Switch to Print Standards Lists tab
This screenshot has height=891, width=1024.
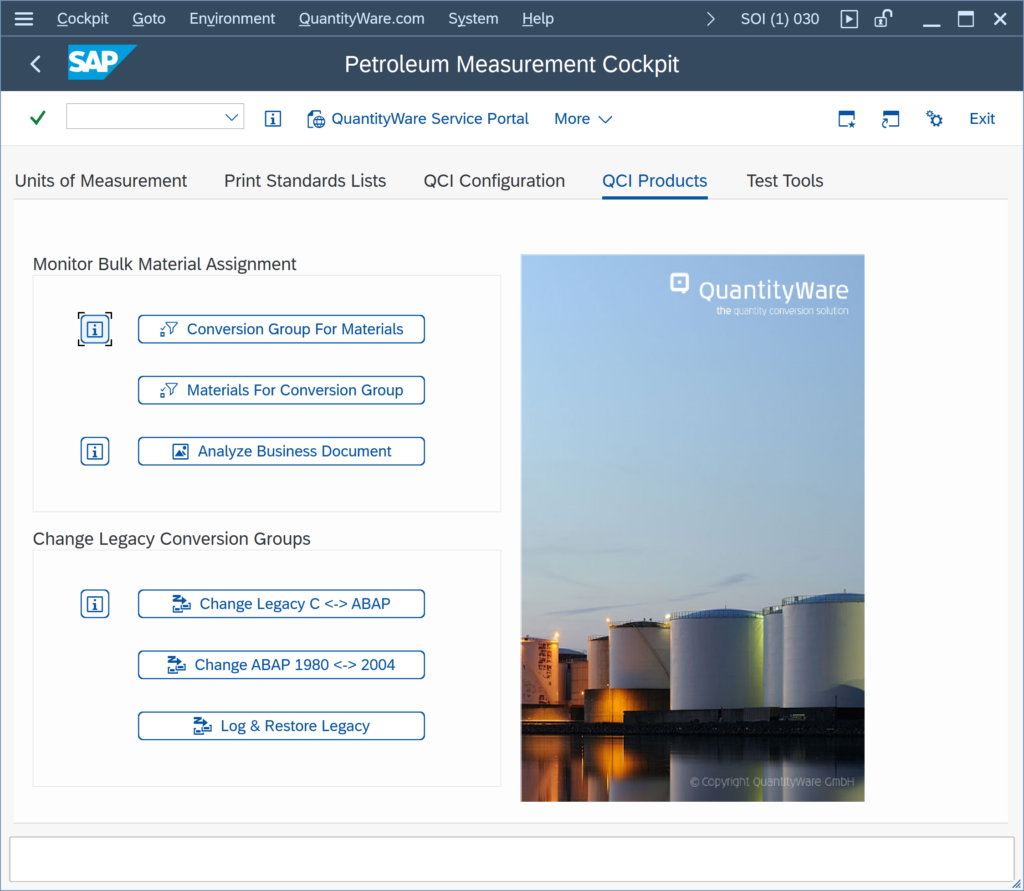tap(305, 181)
